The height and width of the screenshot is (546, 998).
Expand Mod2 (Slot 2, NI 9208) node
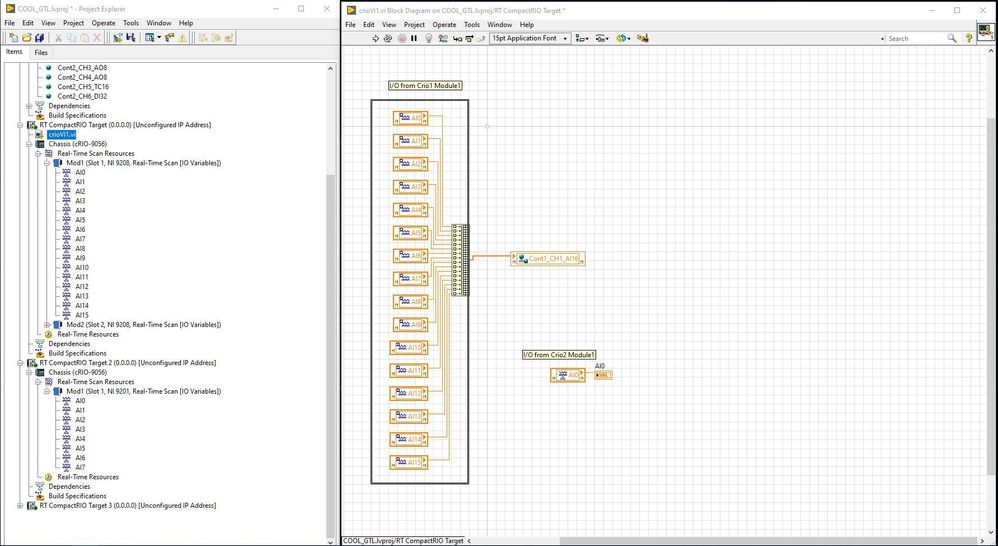pyautogui.click(x=47, y=325)
